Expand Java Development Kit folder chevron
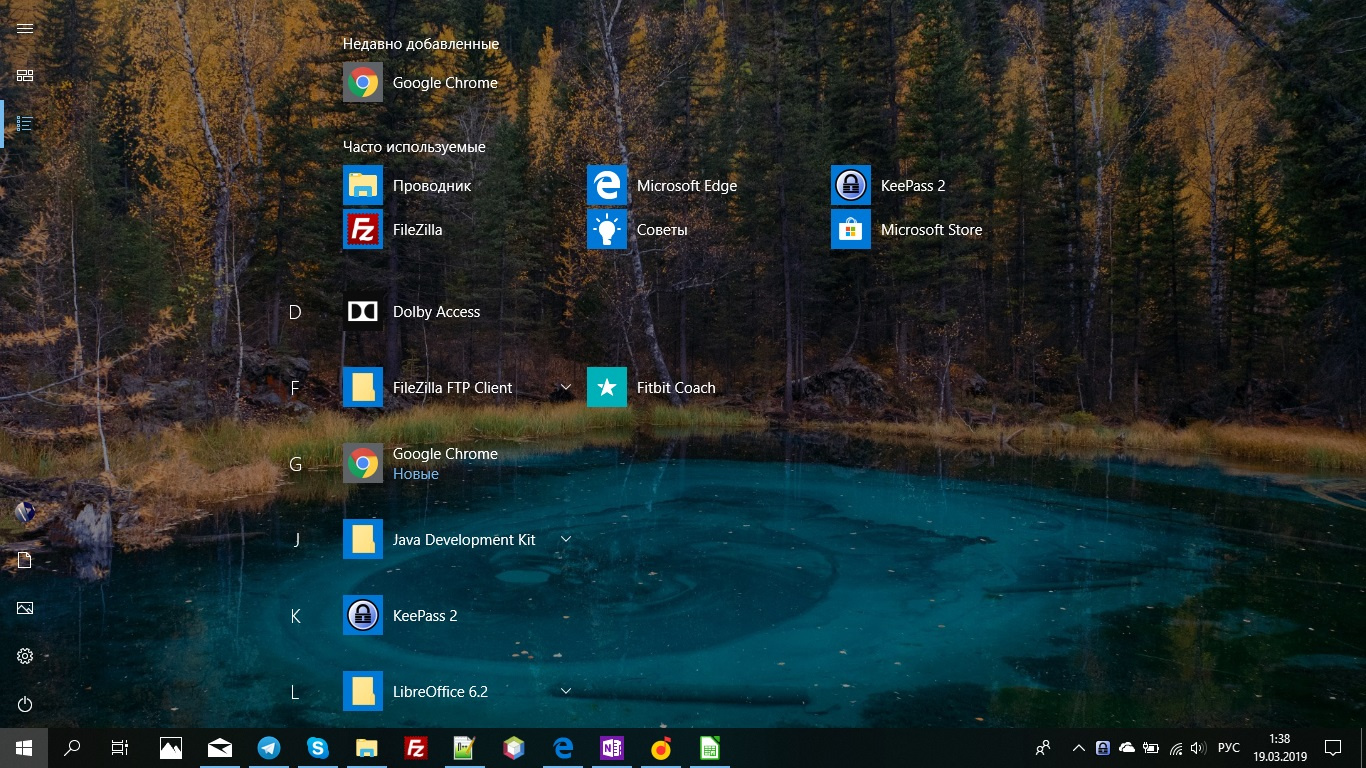 565,539
